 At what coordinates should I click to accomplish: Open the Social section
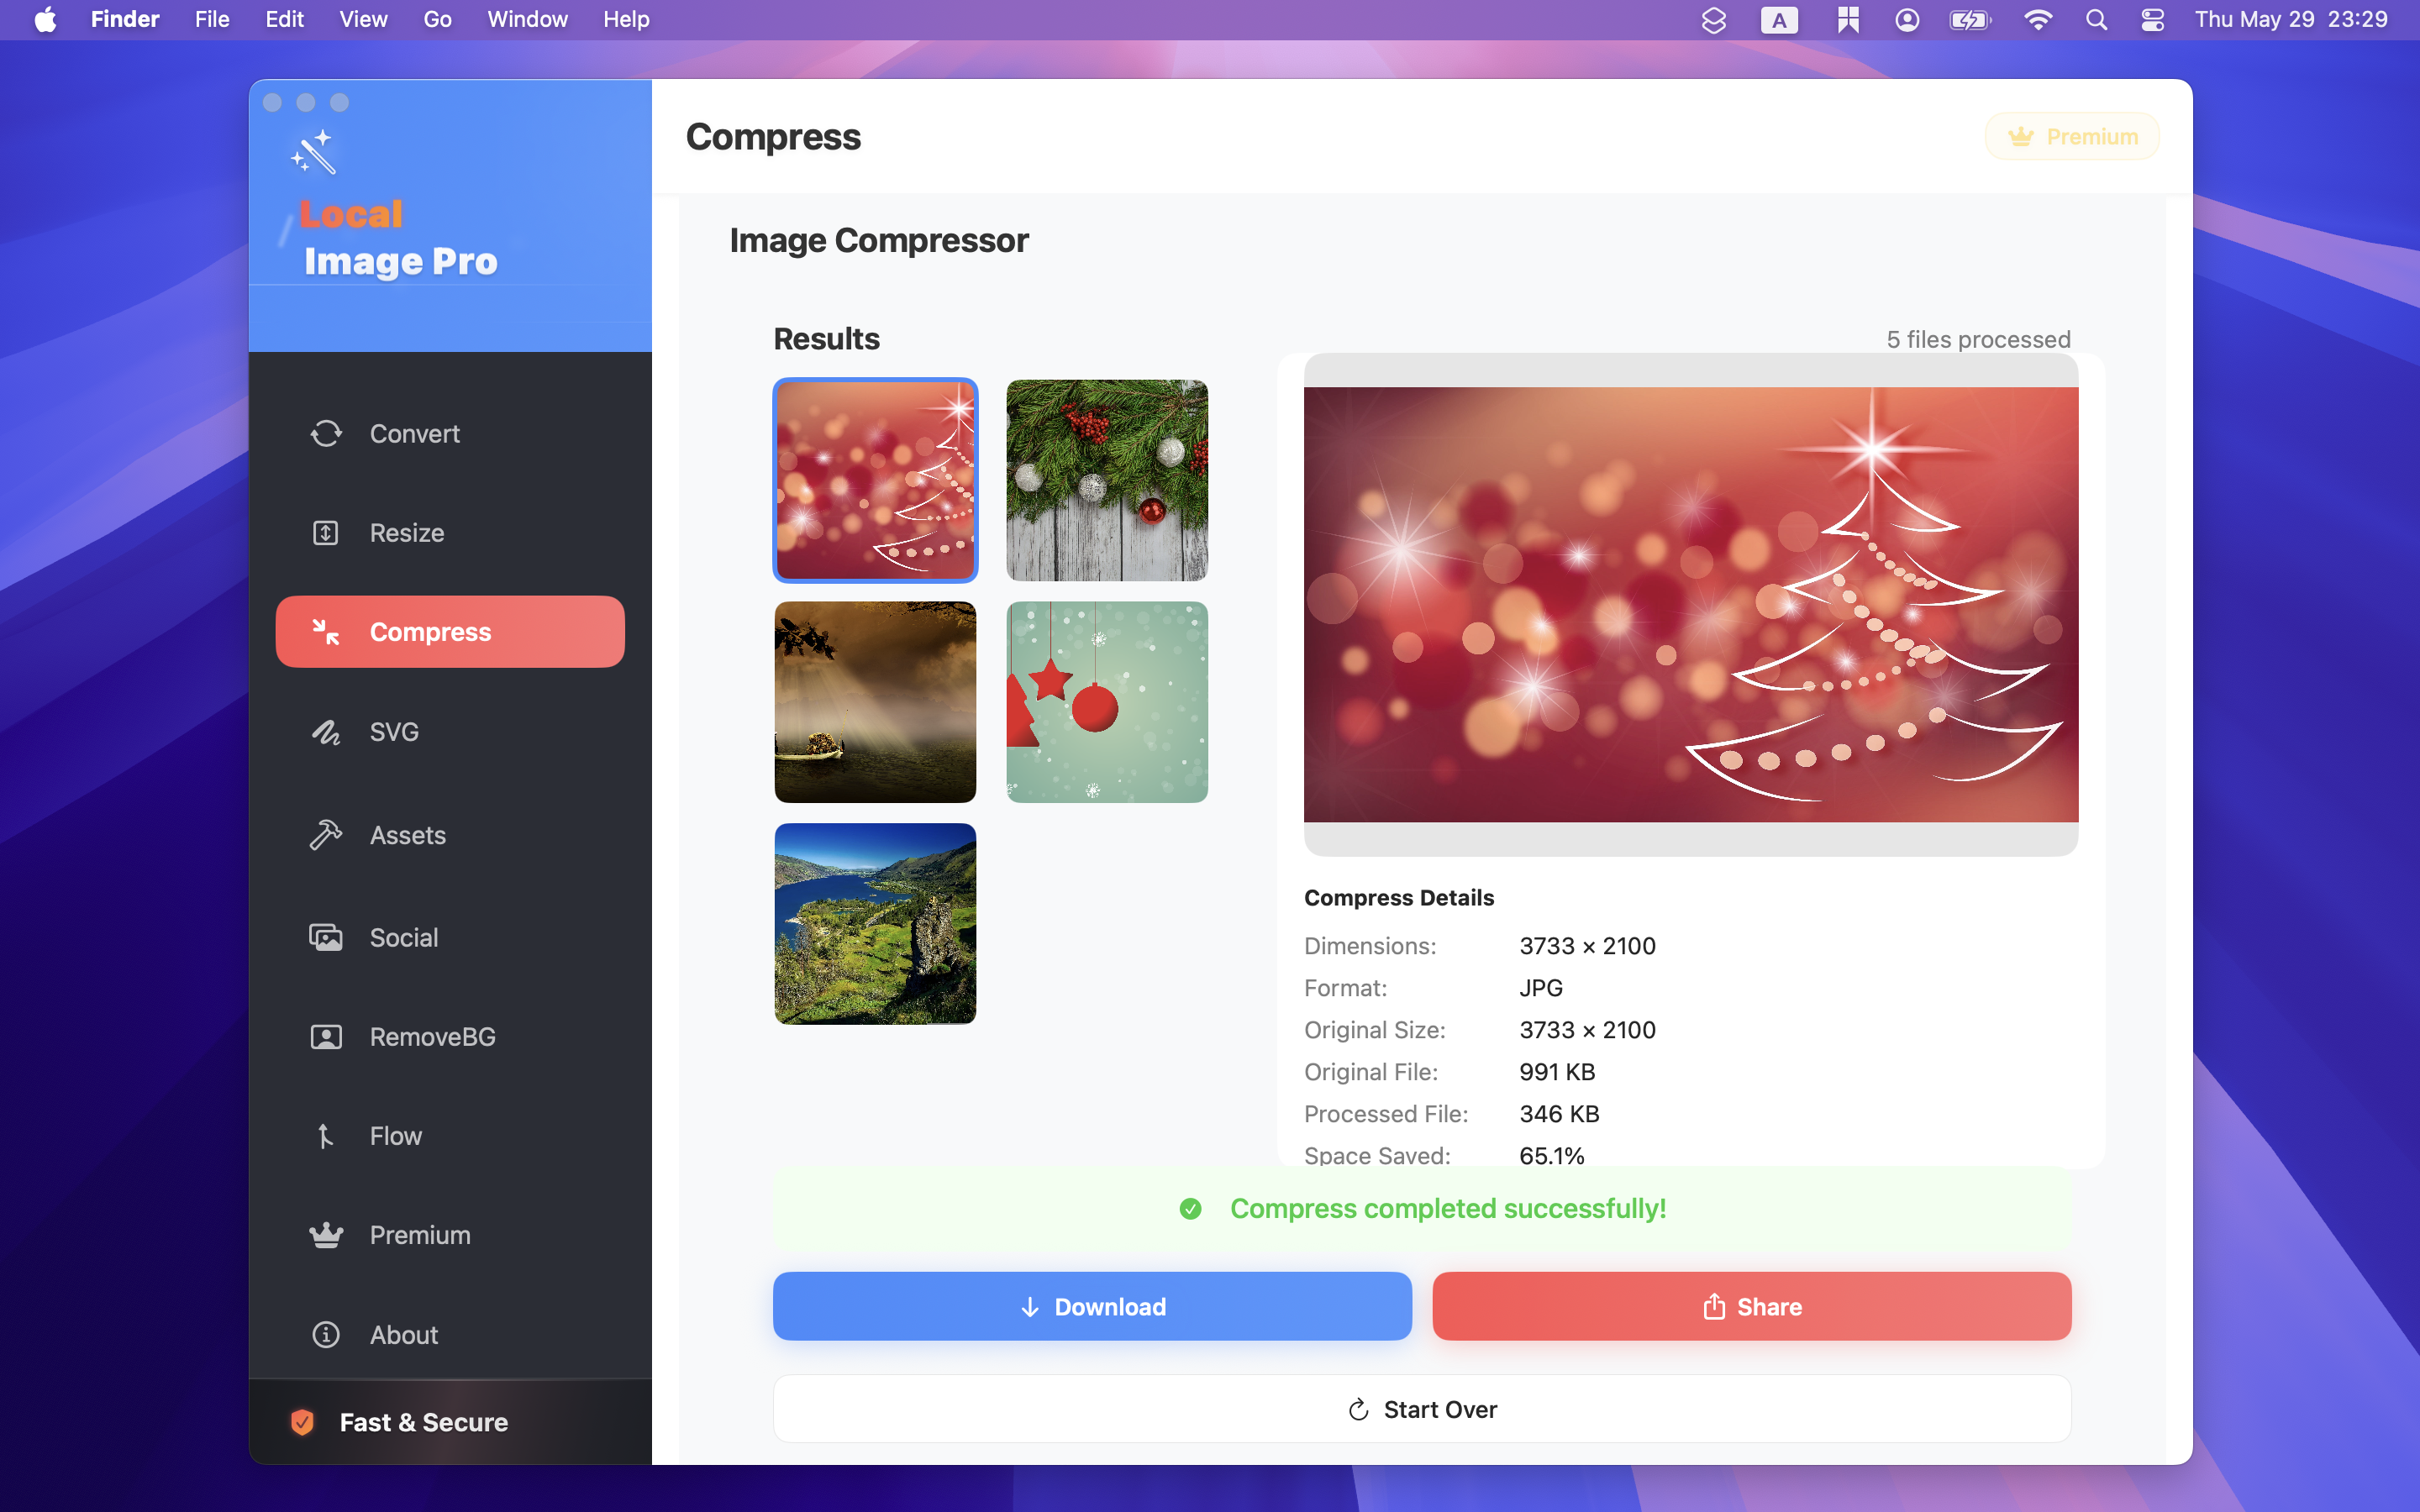coord(450,937)
